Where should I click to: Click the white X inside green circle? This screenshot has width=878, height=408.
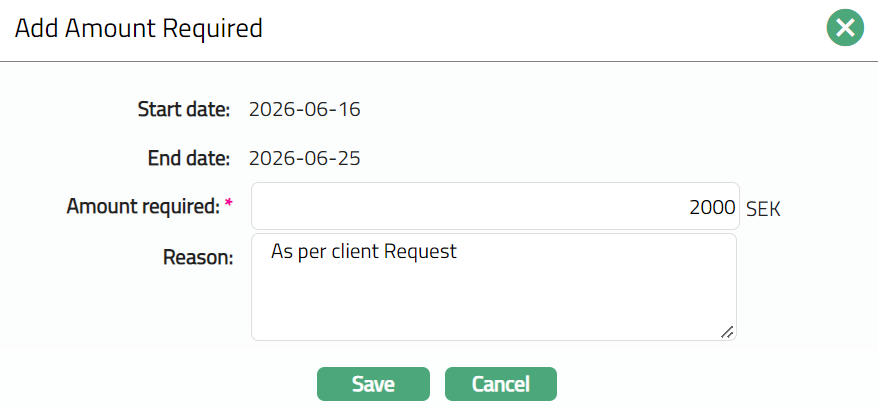tap(845, 28)
